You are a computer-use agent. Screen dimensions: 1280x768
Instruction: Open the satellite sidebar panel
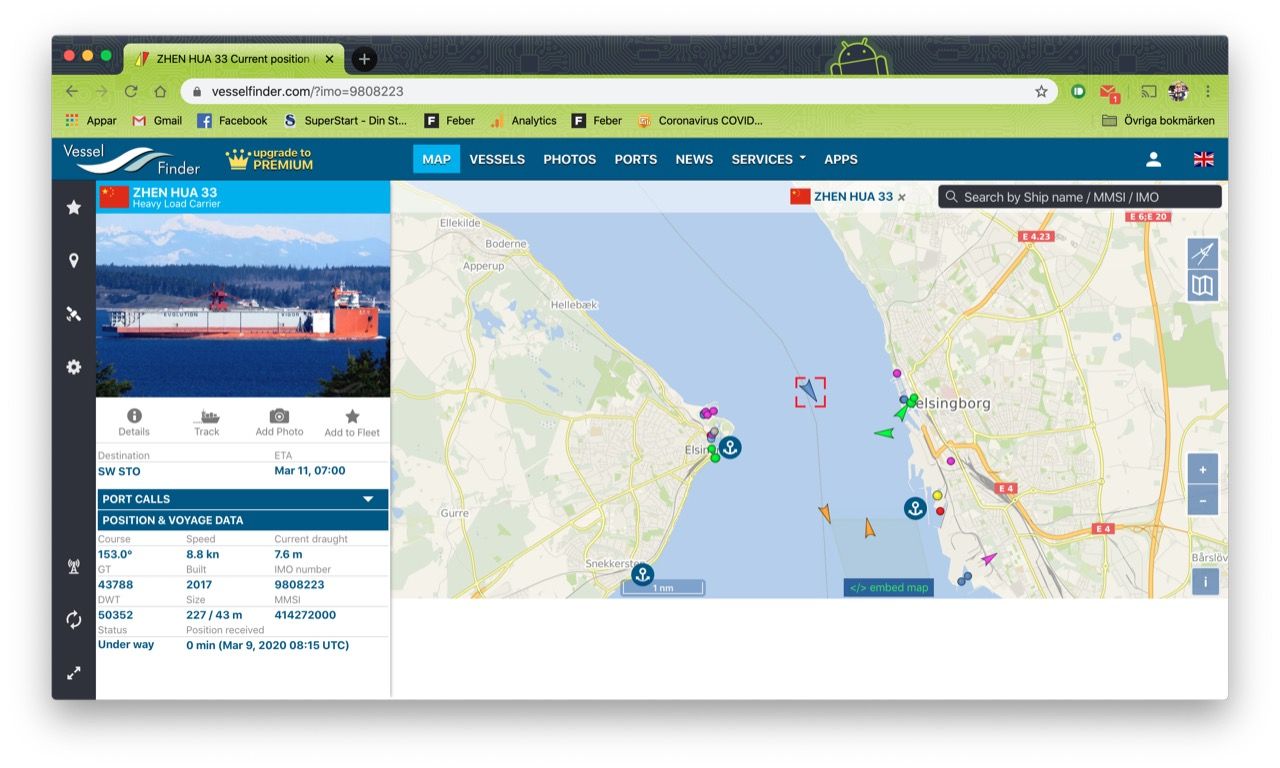click(73, 314)
